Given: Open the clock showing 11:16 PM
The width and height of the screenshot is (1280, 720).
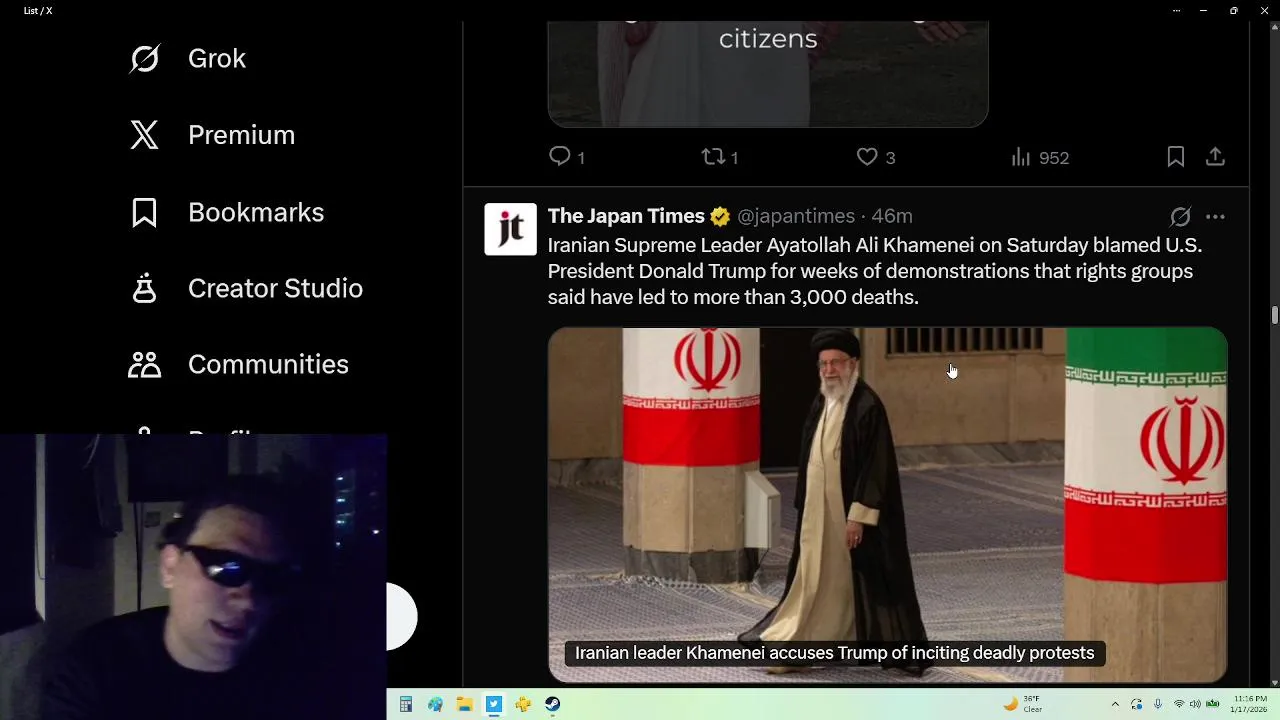Looking at the screenshot, I should [1248, 704].
